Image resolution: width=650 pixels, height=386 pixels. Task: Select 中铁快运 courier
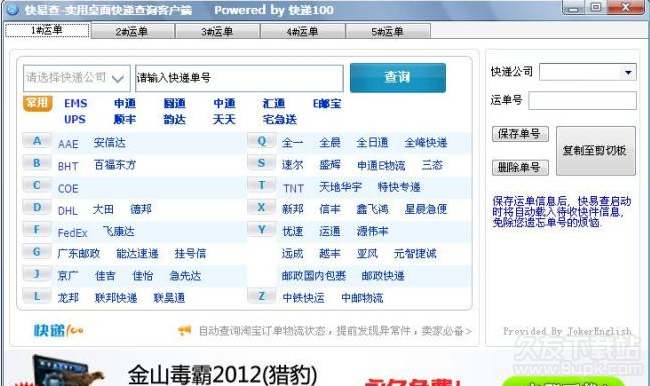point(303,298)
